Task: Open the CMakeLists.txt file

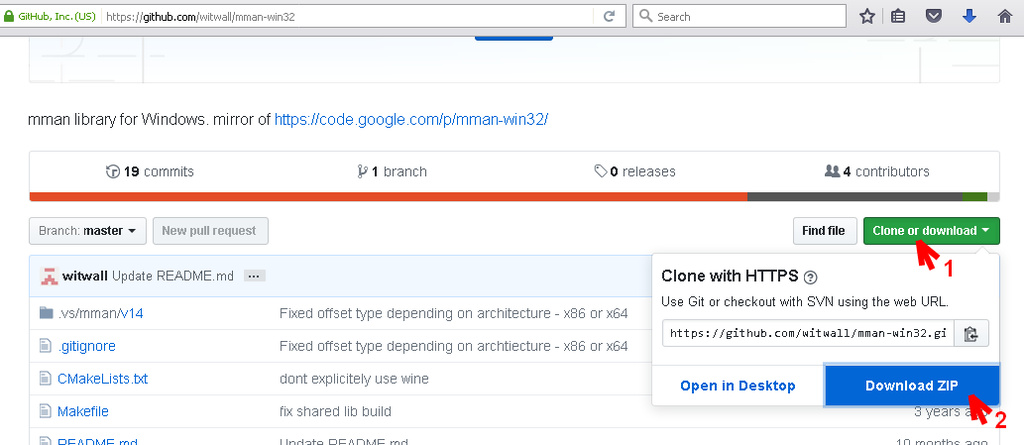Action: (102, 379)
